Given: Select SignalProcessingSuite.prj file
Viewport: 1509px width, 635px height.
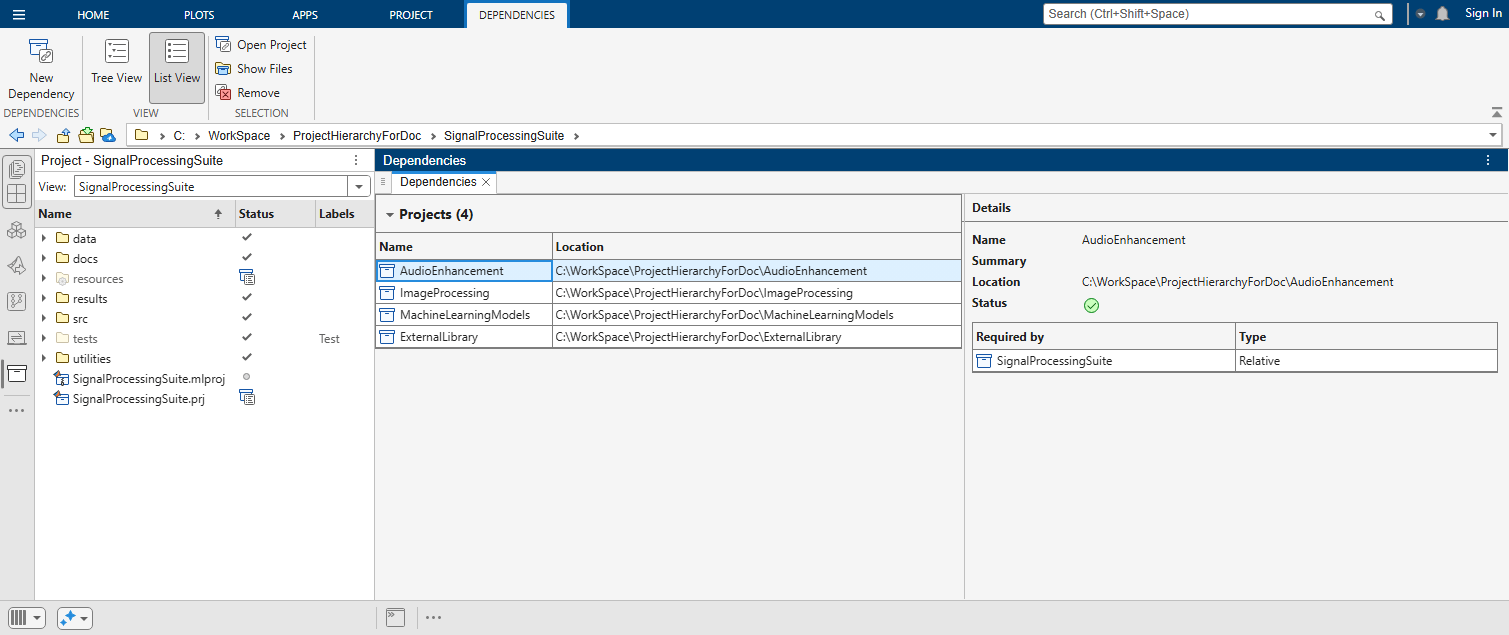Looking at the screenshot, I should point(139,399).
